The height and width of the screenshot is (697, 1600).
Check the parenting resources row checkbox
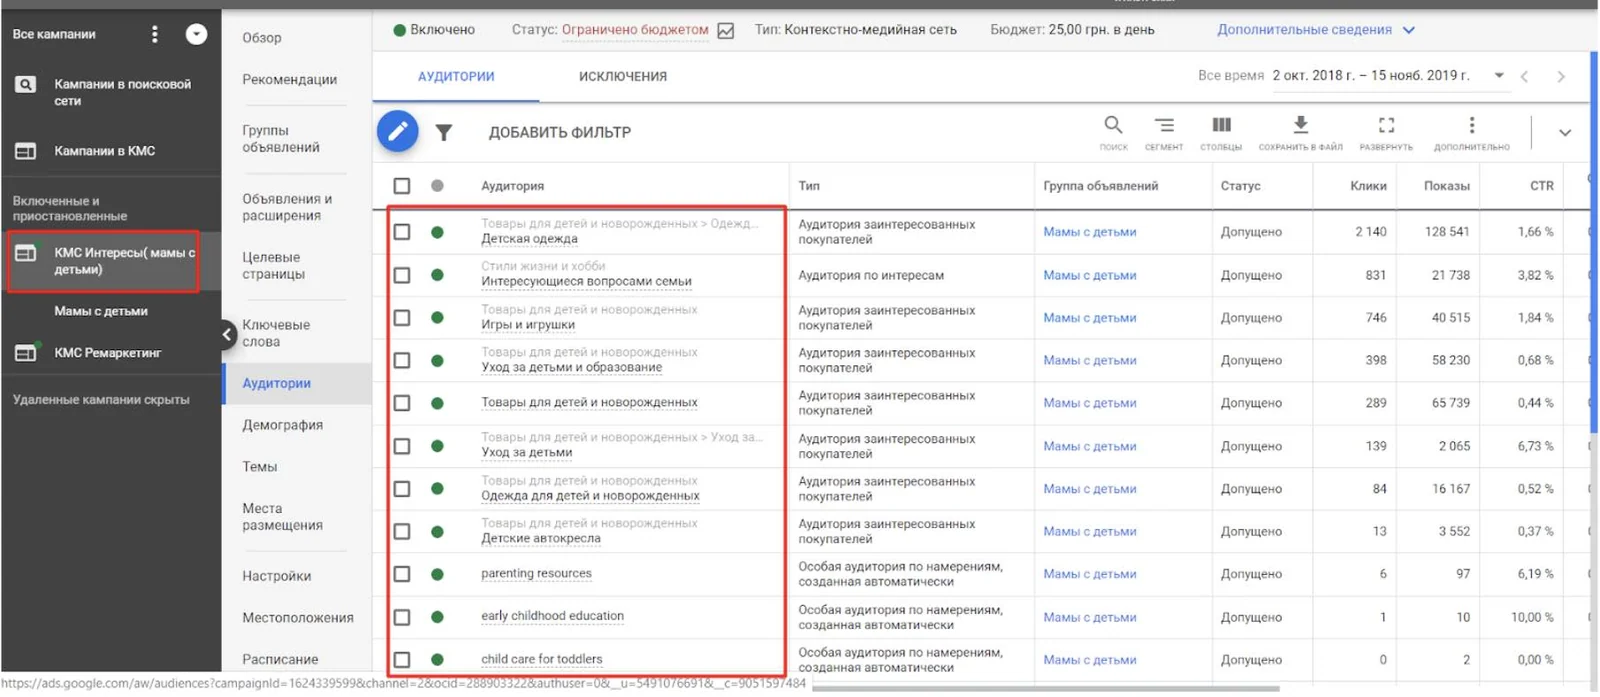pyautogui.click(x=402, y=574)
